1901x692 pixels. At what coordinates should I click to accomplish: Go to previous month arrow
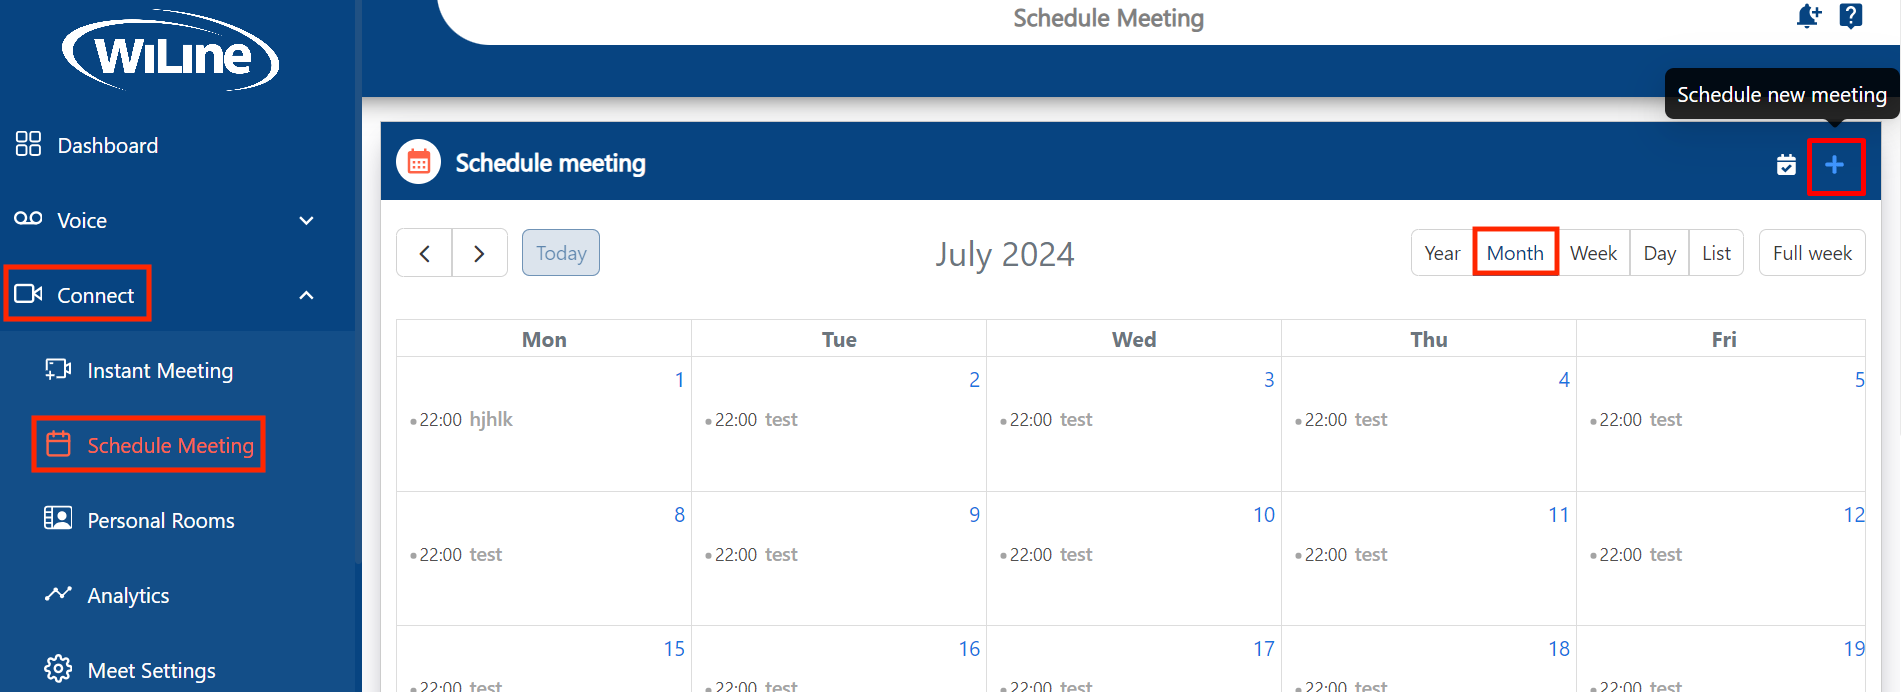click(x=425, y=253)
